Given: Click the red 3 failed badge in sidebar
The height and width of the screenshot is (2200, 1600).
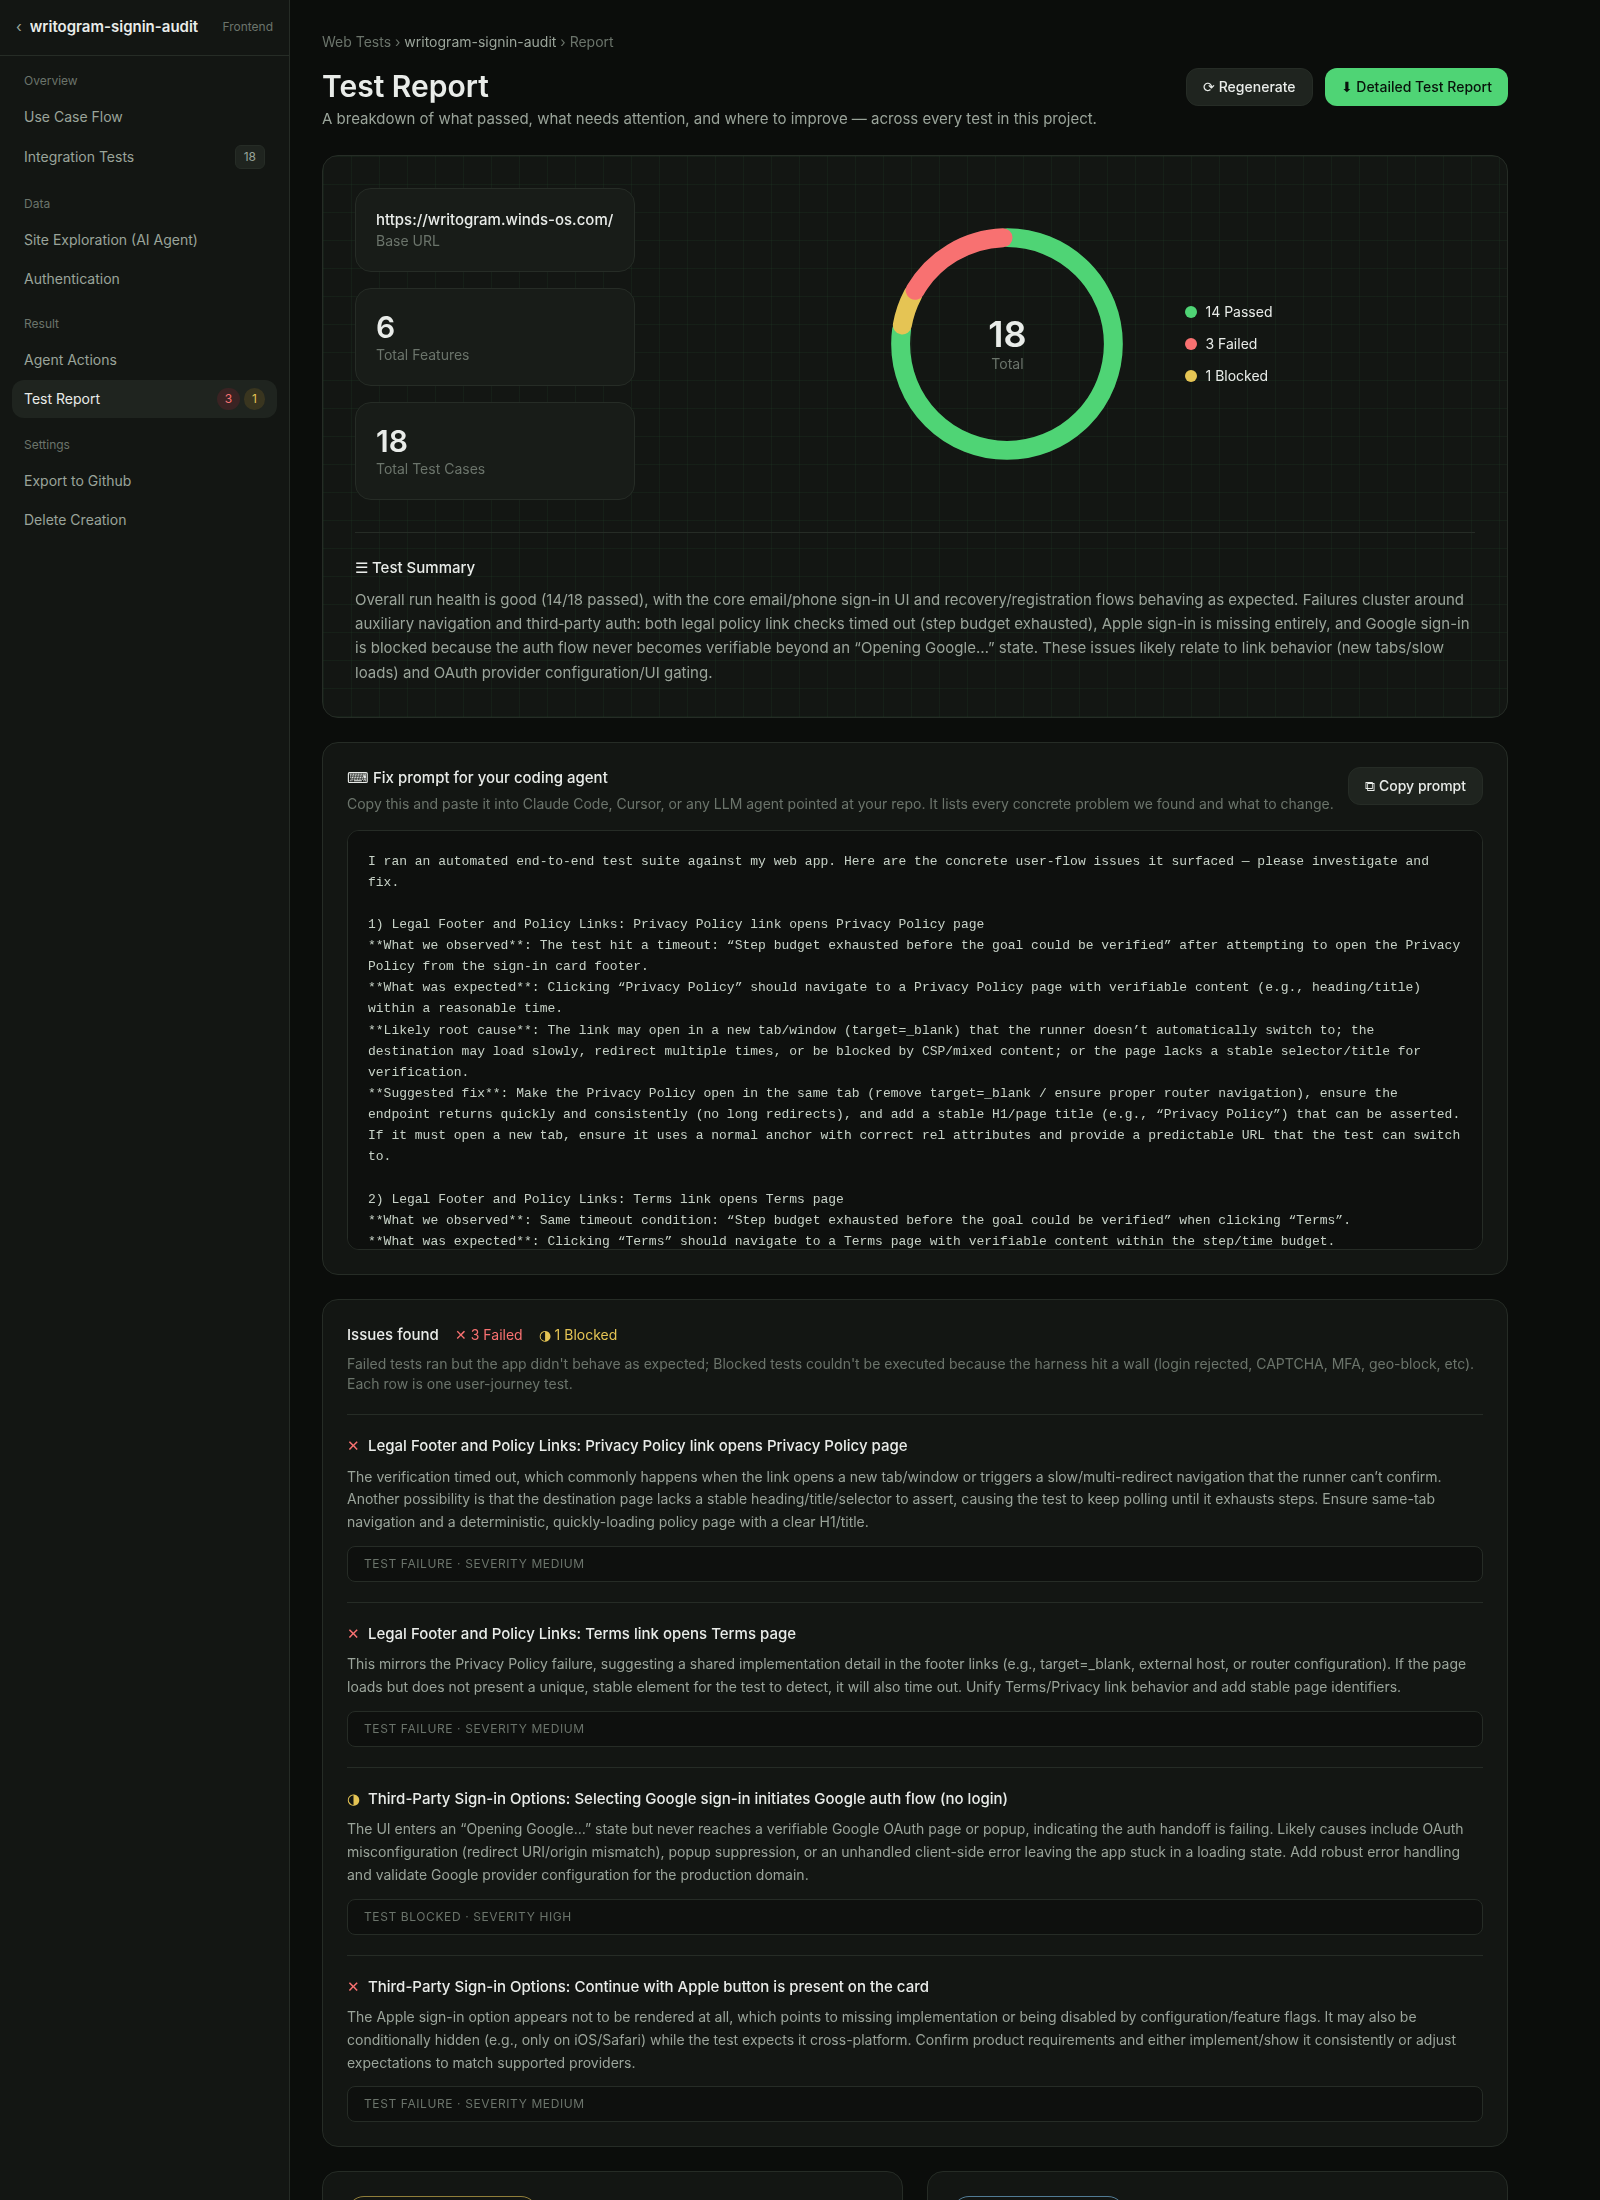Looking at the screenshot, I should tap(228, 399).
